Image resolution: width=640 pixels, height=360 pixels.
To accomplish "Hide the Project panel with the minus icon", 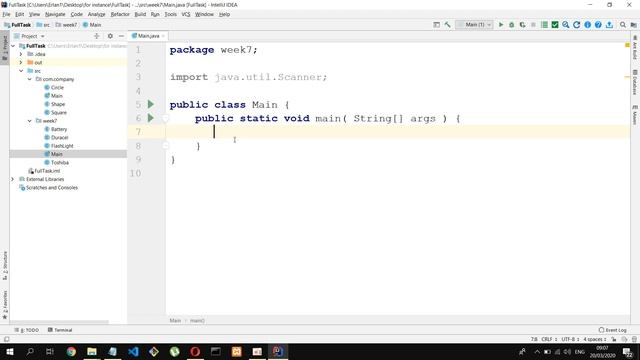I will 121,36.
